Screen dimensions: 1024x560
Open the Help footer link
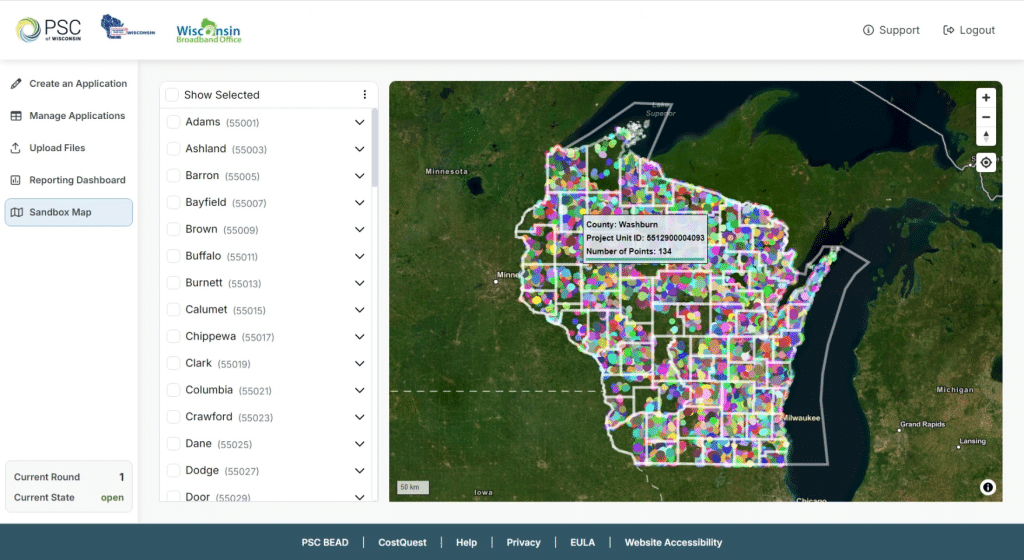click(x=466, y=542)
